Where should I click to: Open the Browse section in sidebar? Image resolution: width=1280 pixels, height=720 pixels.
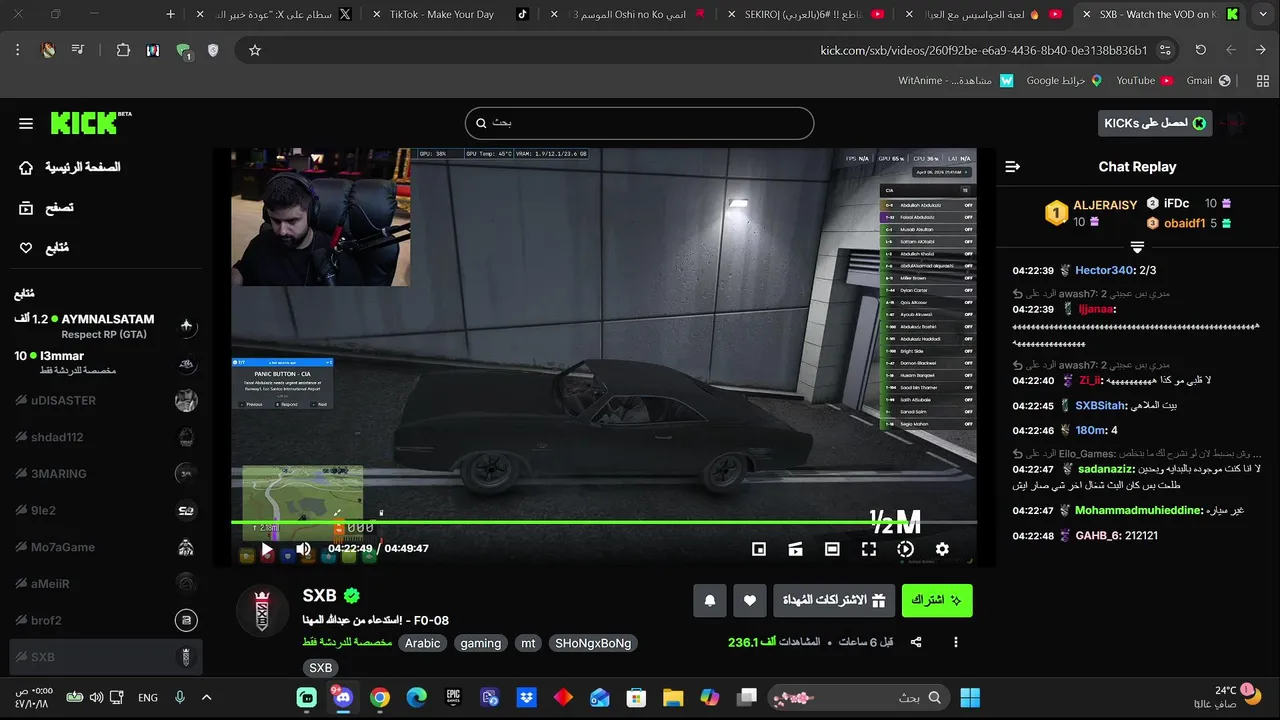(46, 208)
